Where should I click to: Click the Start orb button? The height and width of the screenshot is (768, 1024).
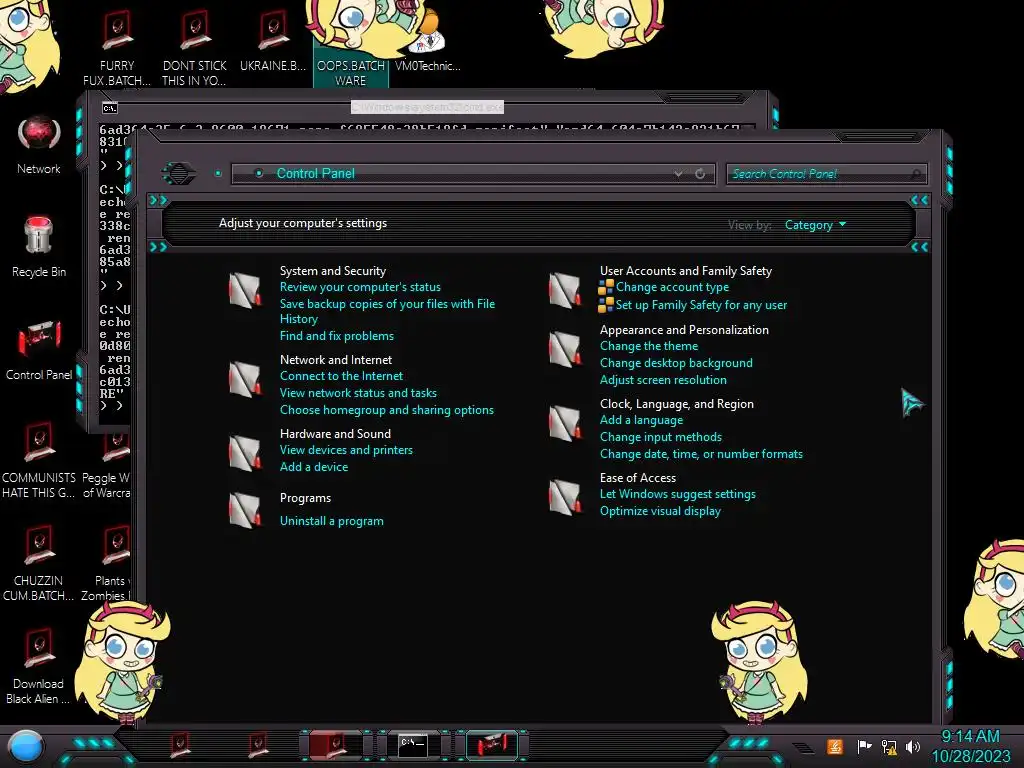coord(26,746)
